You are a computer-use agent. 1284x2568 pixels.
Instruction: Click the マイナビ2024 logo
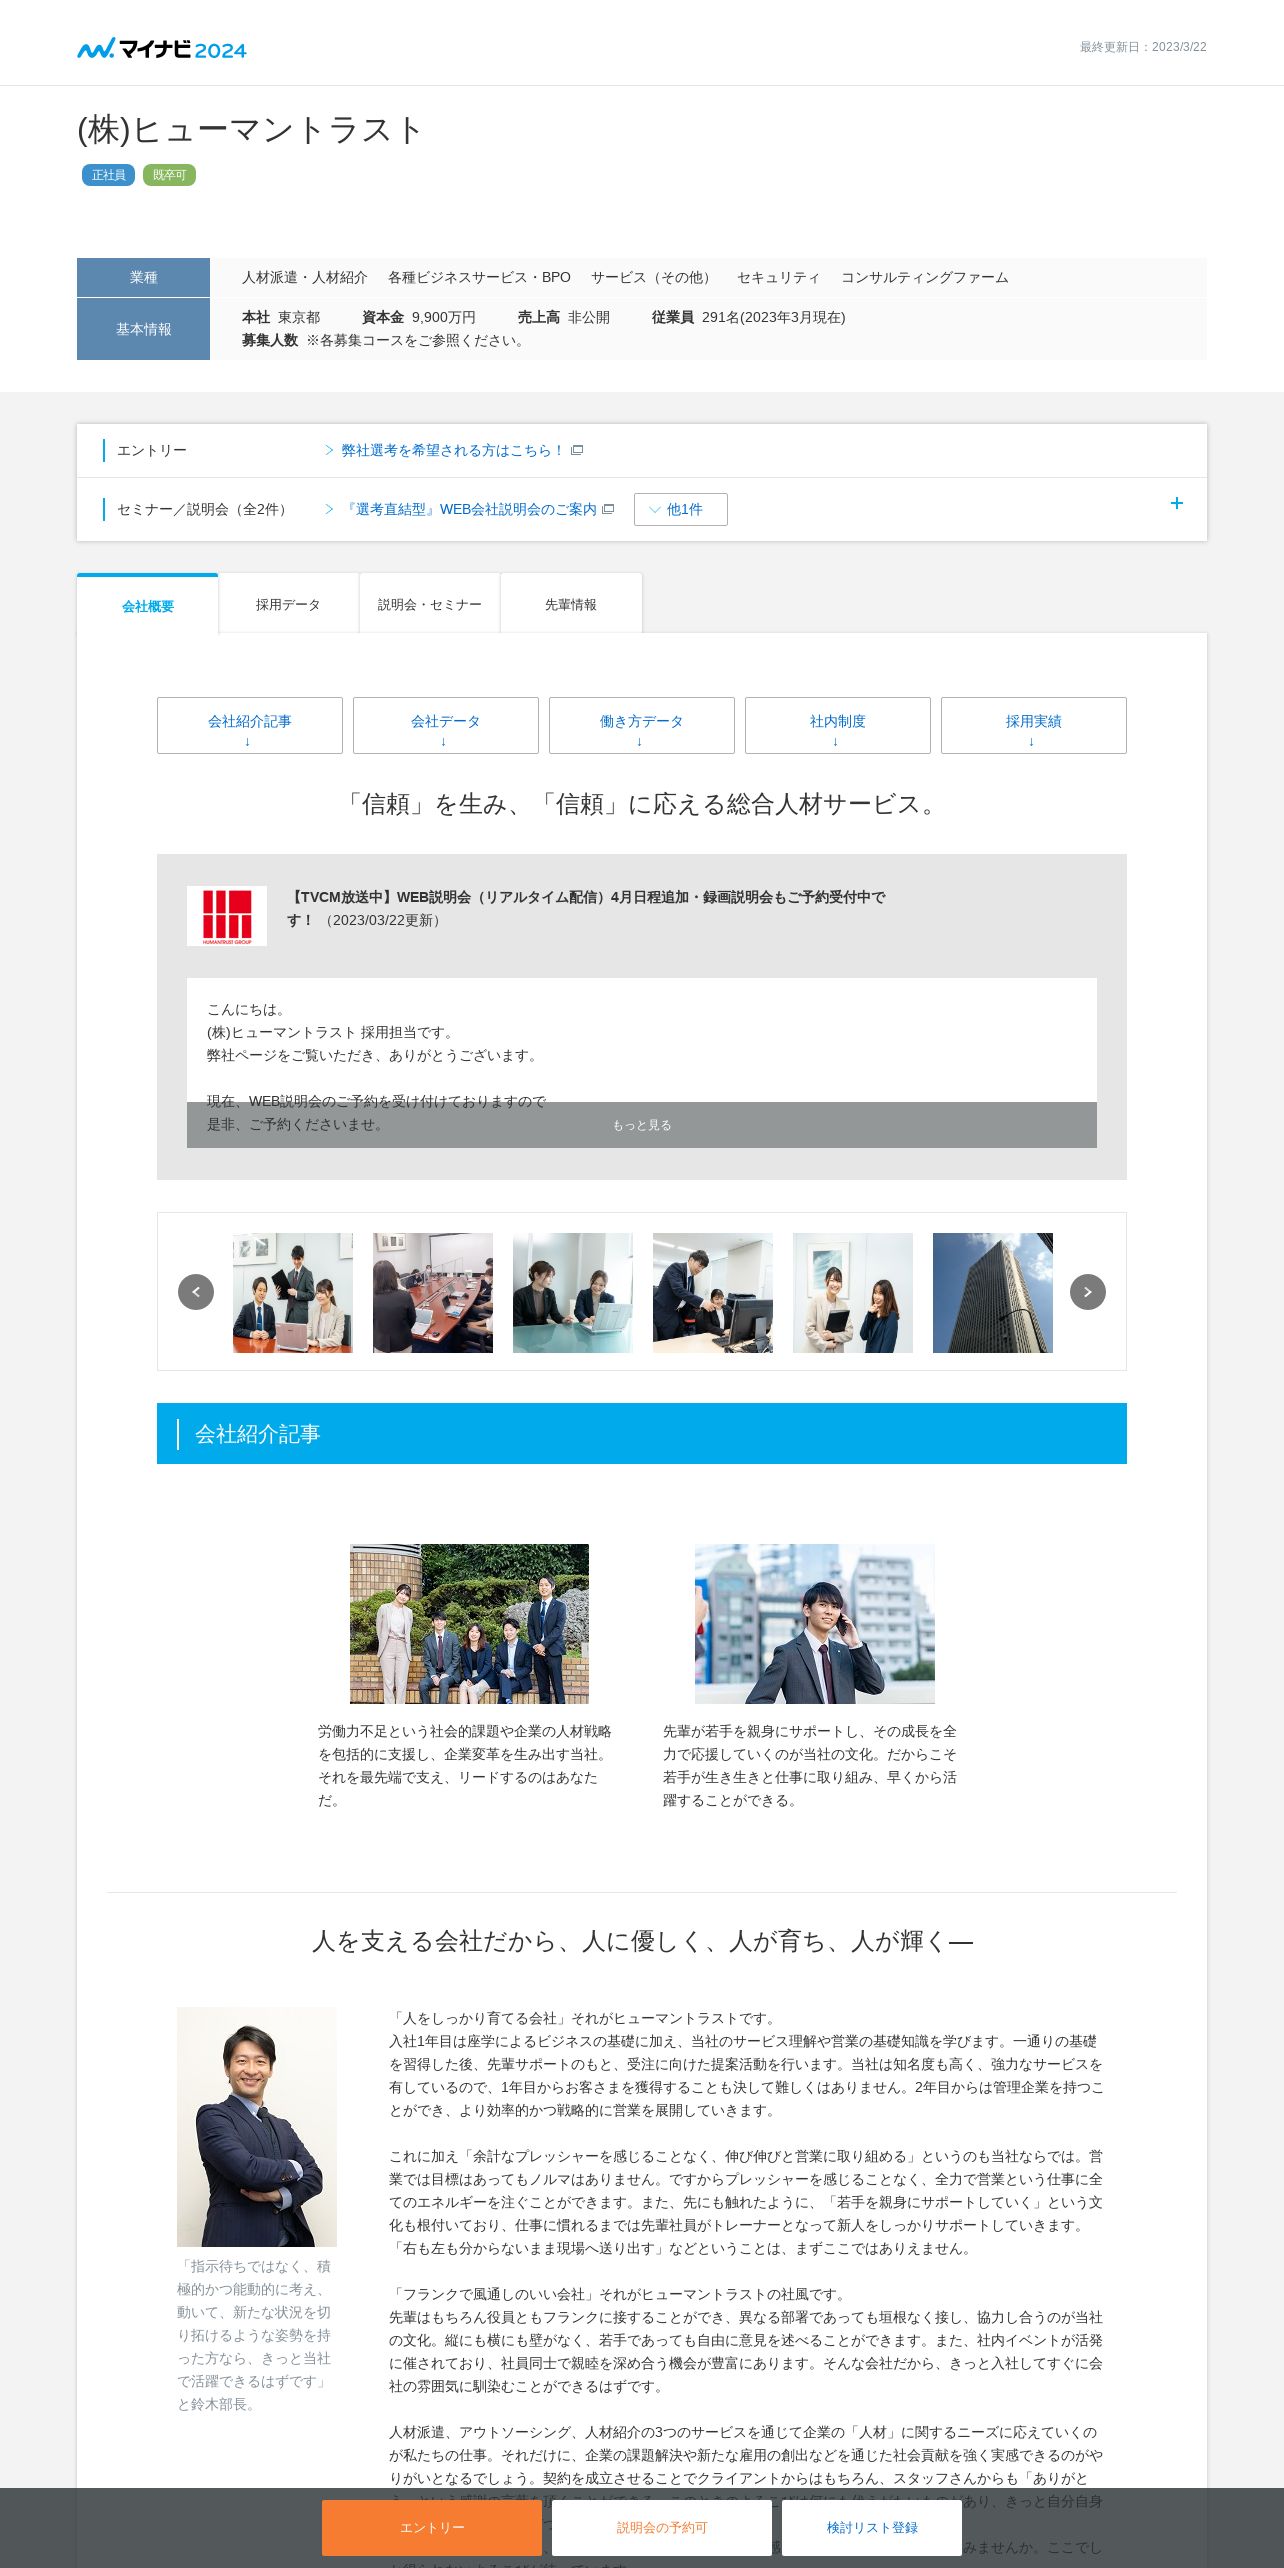coord(162,48)
